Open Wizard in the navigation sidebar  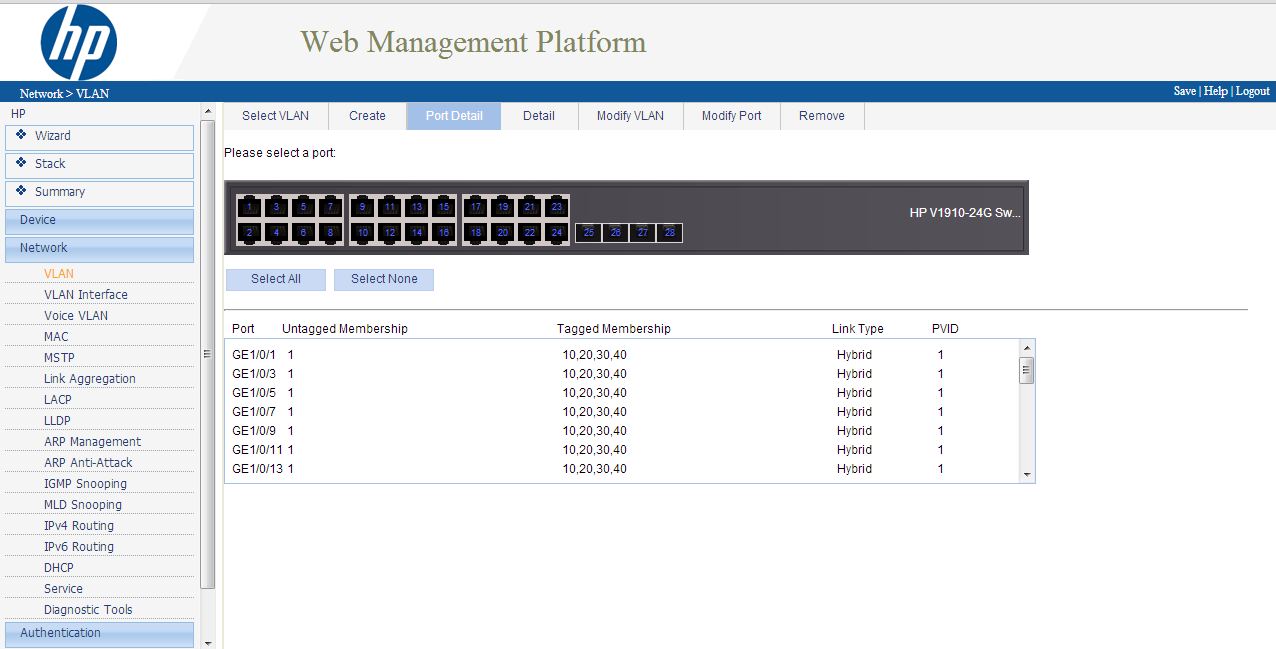pyautogui.click(x=53, y=136)
